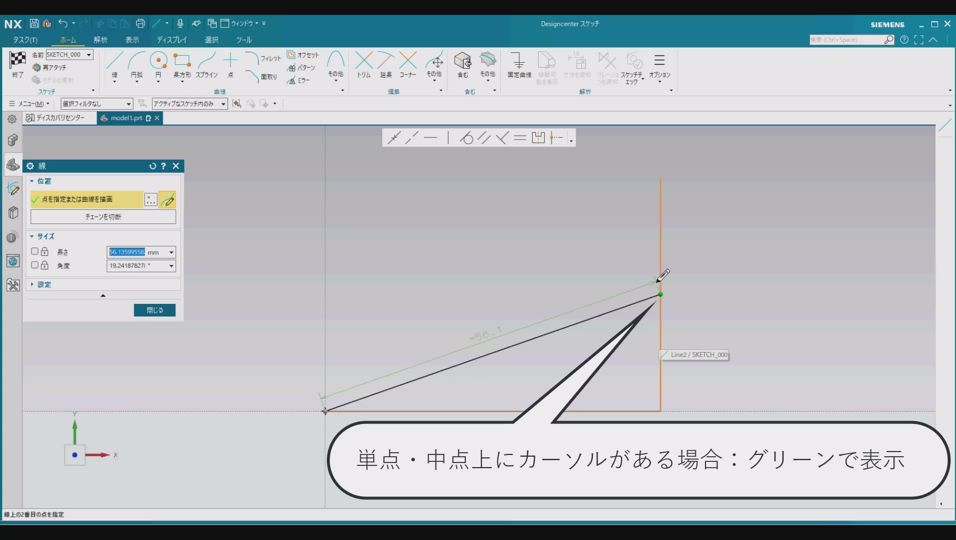Screen dimensions: 956x540
Task: Open the Options (オプション) dropdown
Action: click(x=659, y=65)
